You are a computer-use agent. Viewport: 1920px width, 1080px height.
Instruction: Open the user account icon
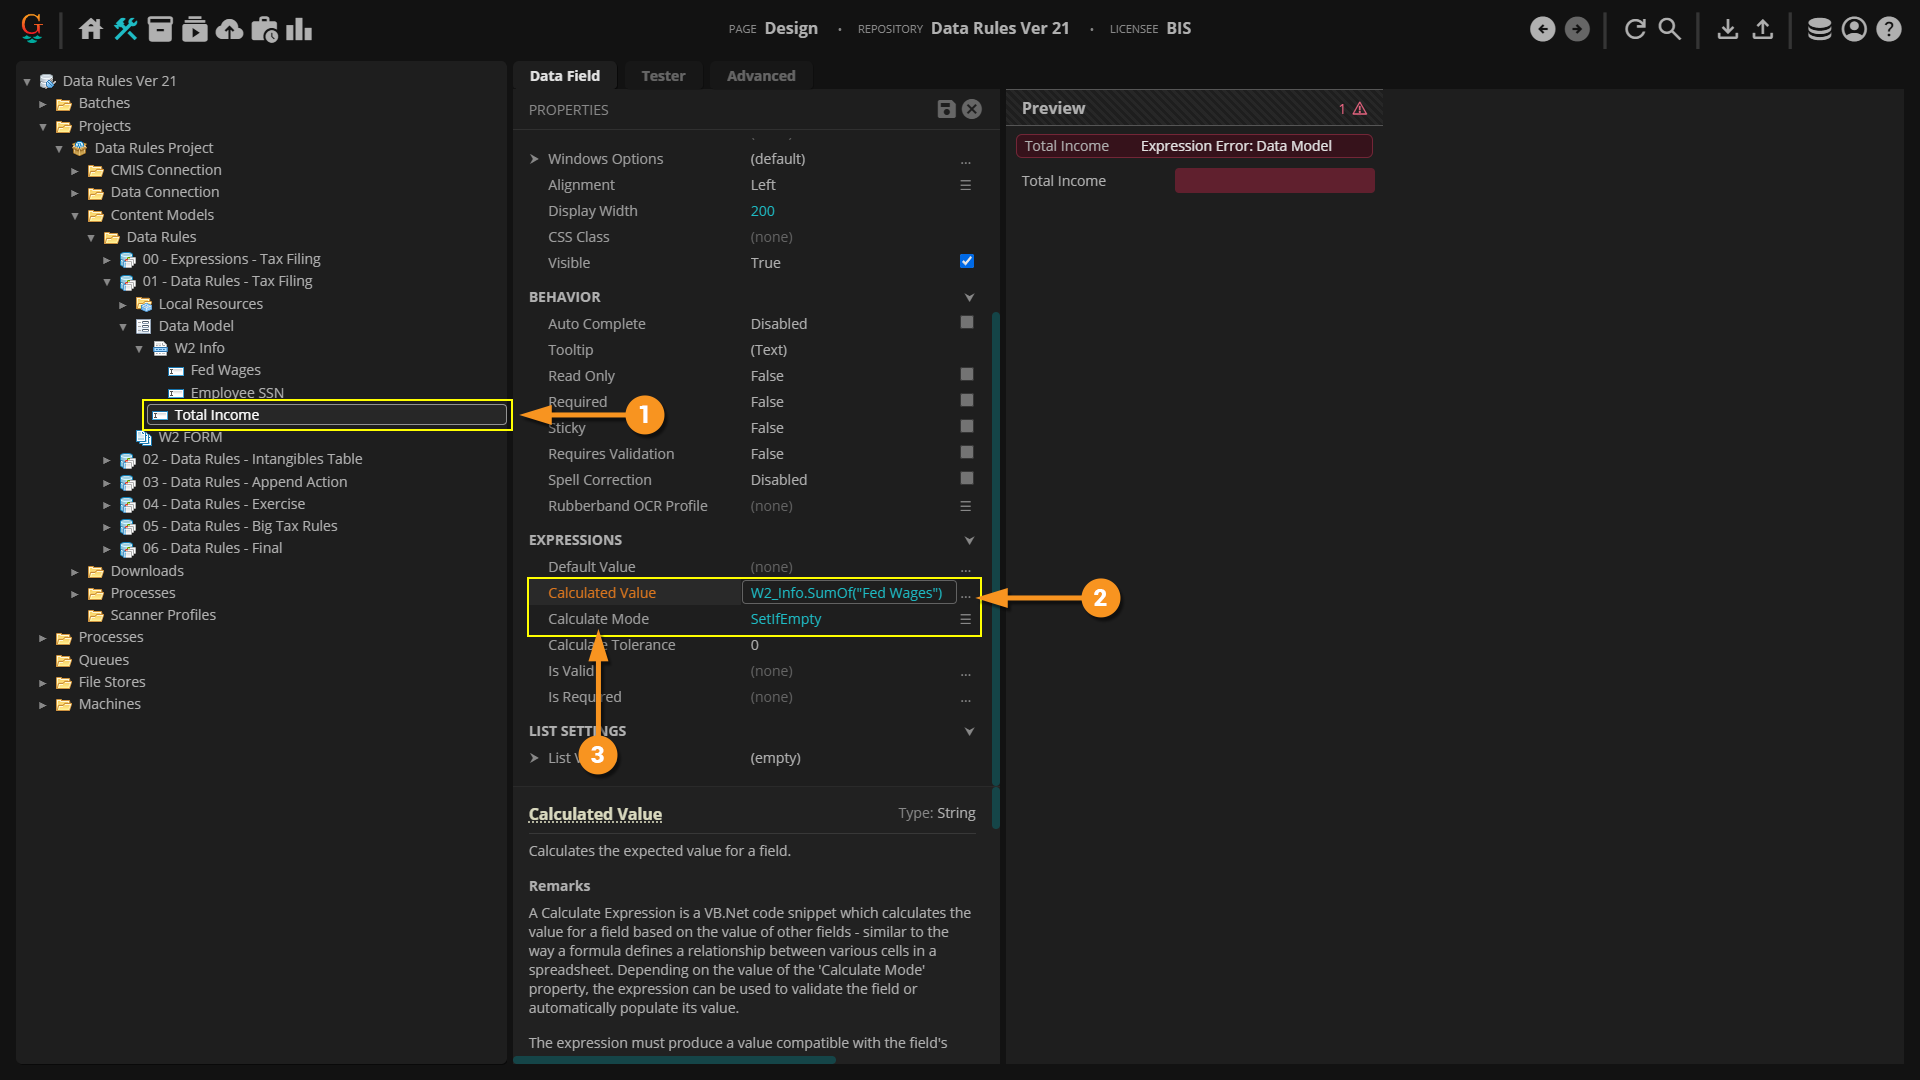click(x=1854, y=29)
